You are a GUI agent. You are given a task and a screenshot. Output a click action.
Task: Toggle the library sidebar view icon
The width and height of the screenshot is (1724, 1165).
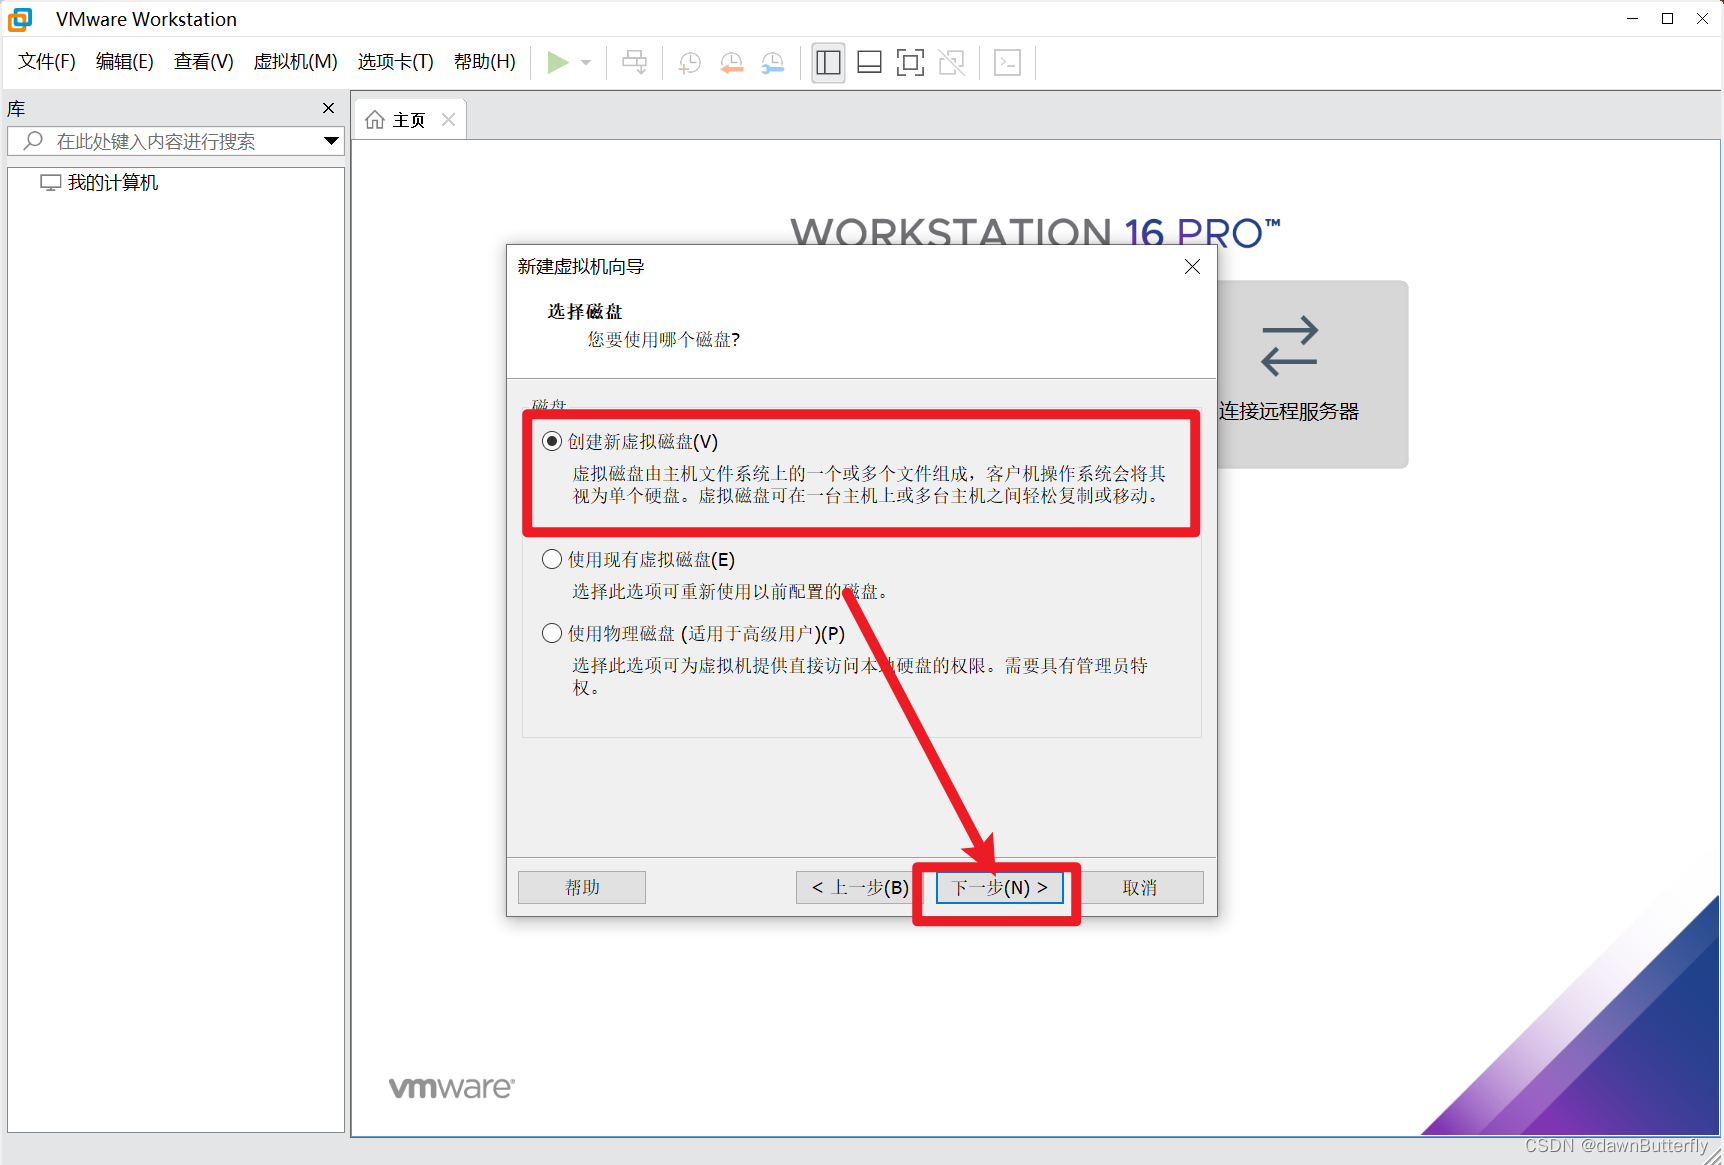pyautogui.click(x=828, y=63)
